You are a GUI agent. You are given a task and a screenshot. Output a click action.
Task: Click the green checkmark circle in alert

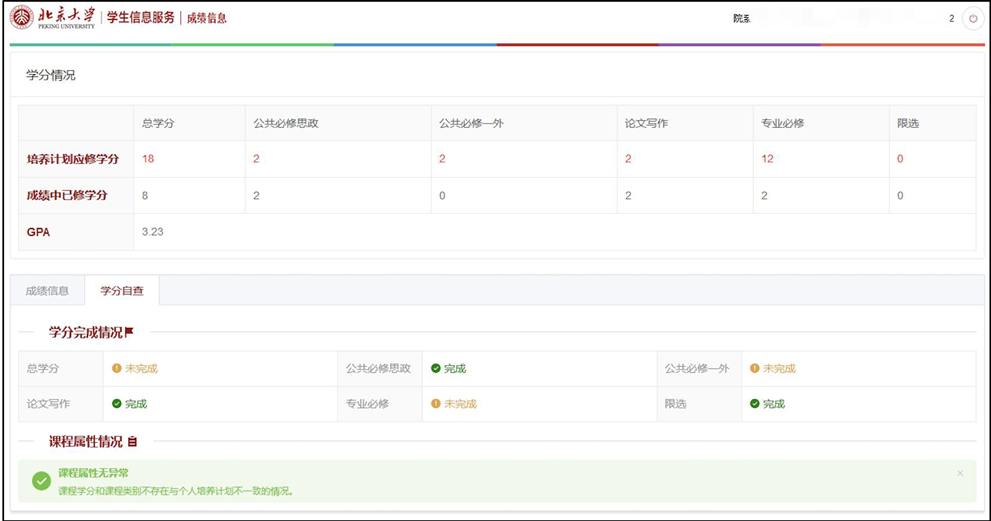click(41, 481)
